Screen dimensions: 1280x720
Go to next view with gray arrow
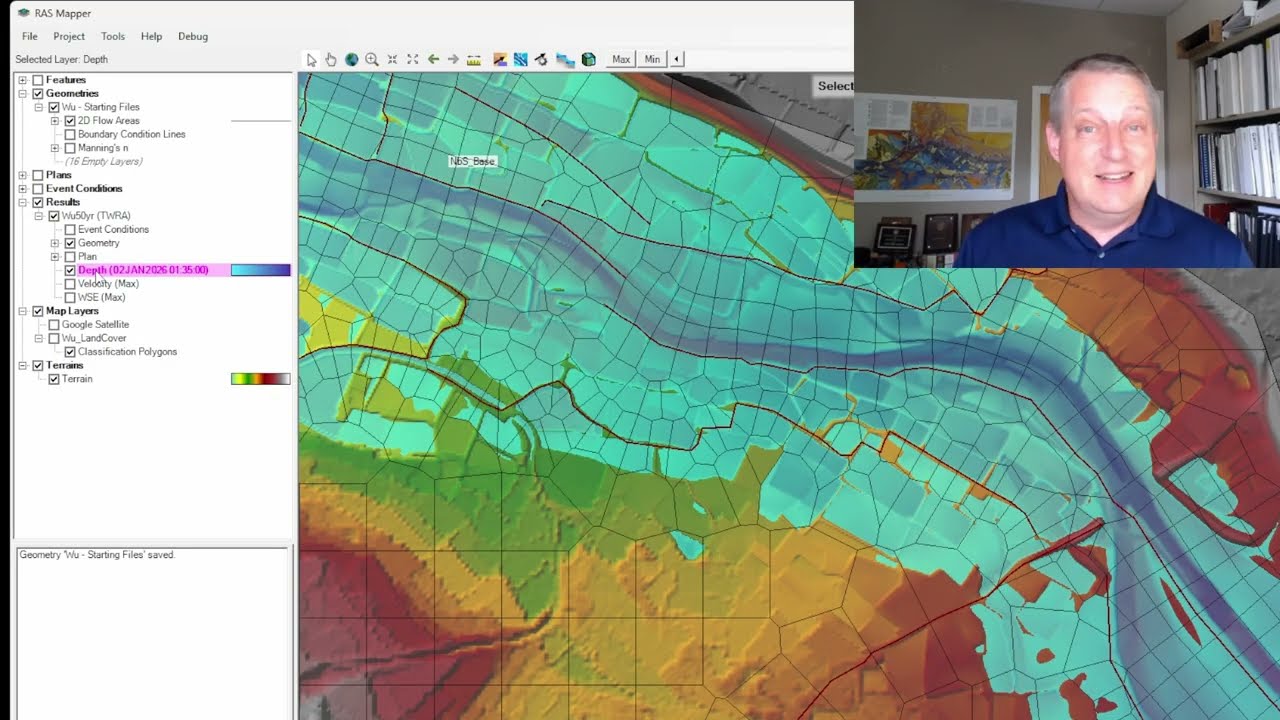[x=453, y=60]
